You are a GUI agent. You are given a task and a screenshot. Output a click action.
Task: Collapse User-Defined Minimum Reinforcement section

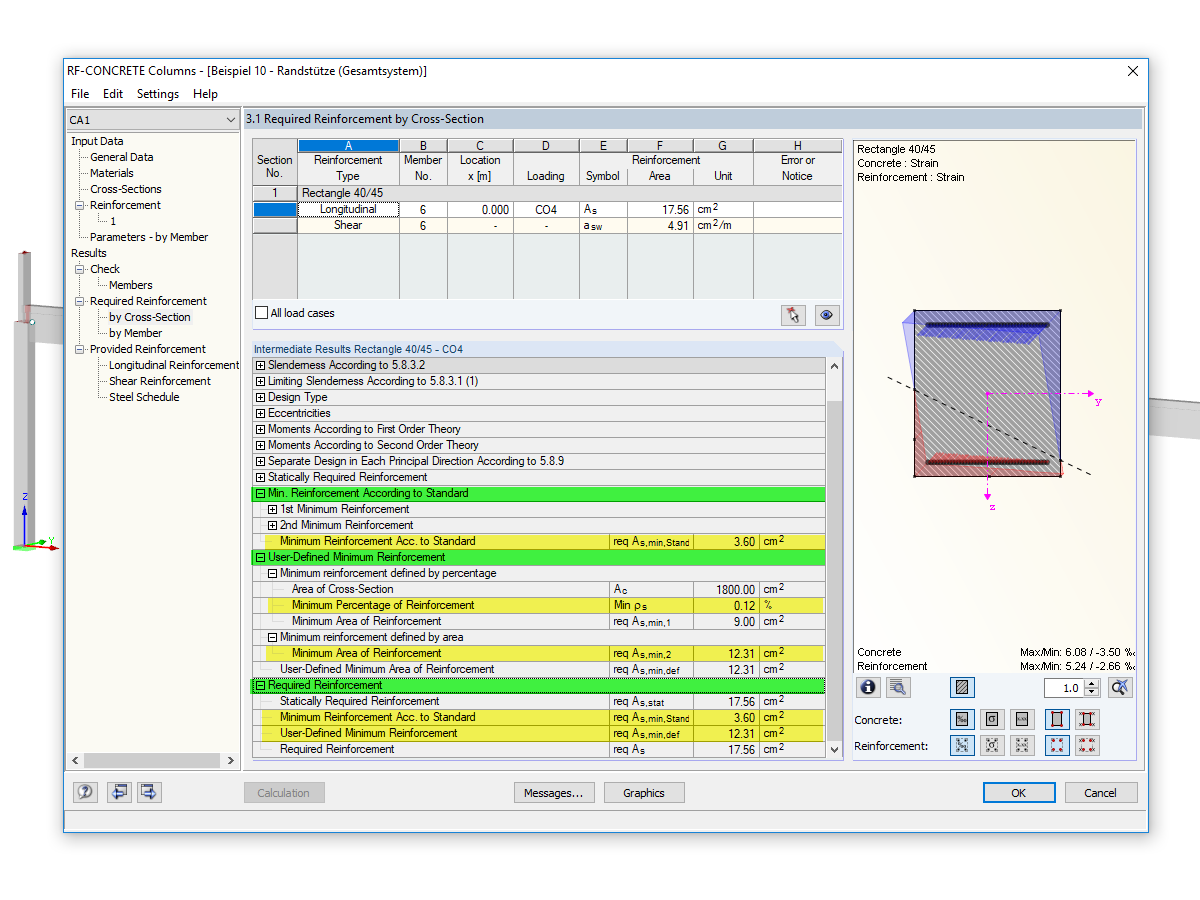[261, 557]
